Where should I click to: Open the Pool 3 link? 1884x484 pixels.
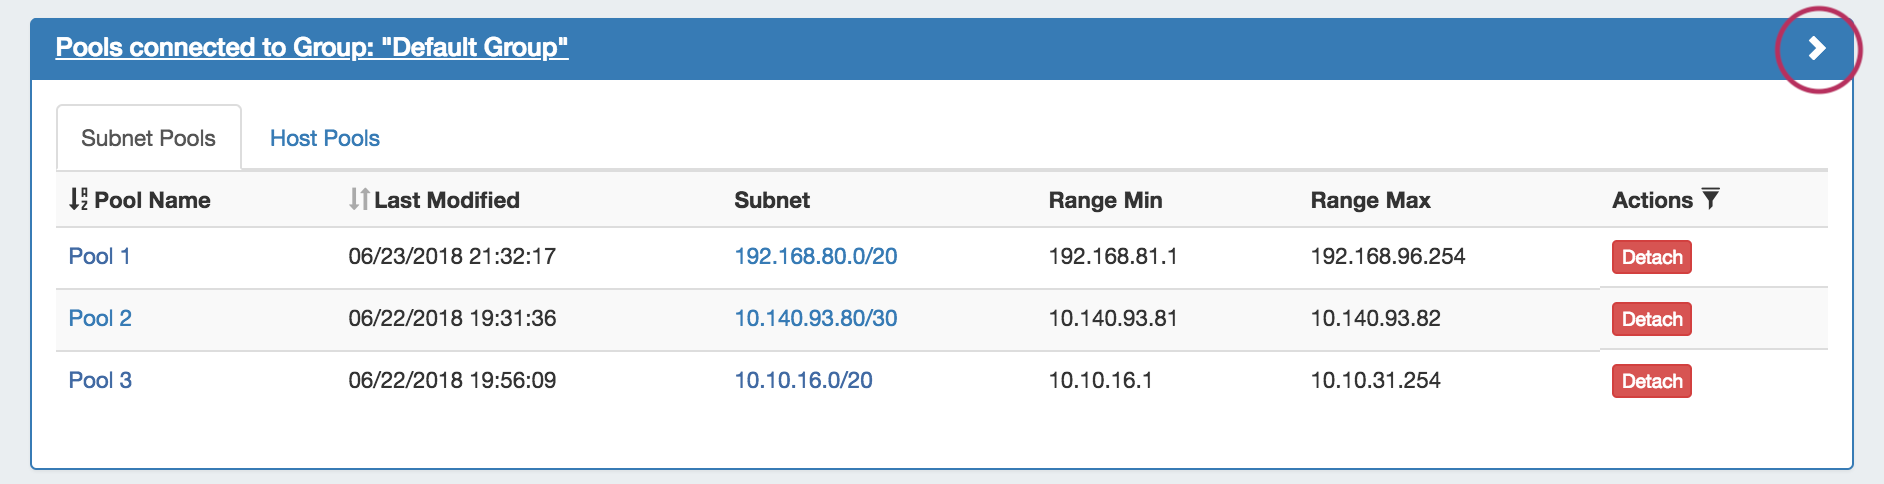(x=100, y=380)
